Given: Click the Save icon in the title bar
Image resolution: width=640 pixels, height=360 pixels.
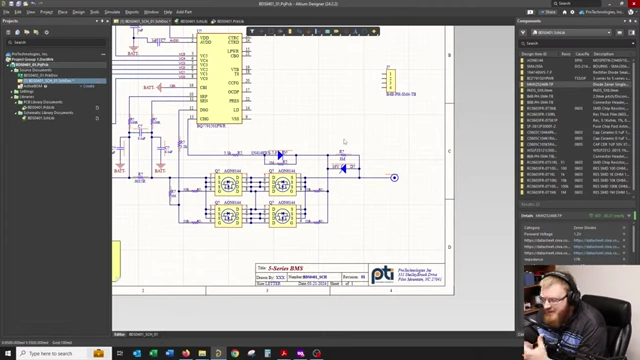Looking at the screenshot, I should (x=11, y=4).
